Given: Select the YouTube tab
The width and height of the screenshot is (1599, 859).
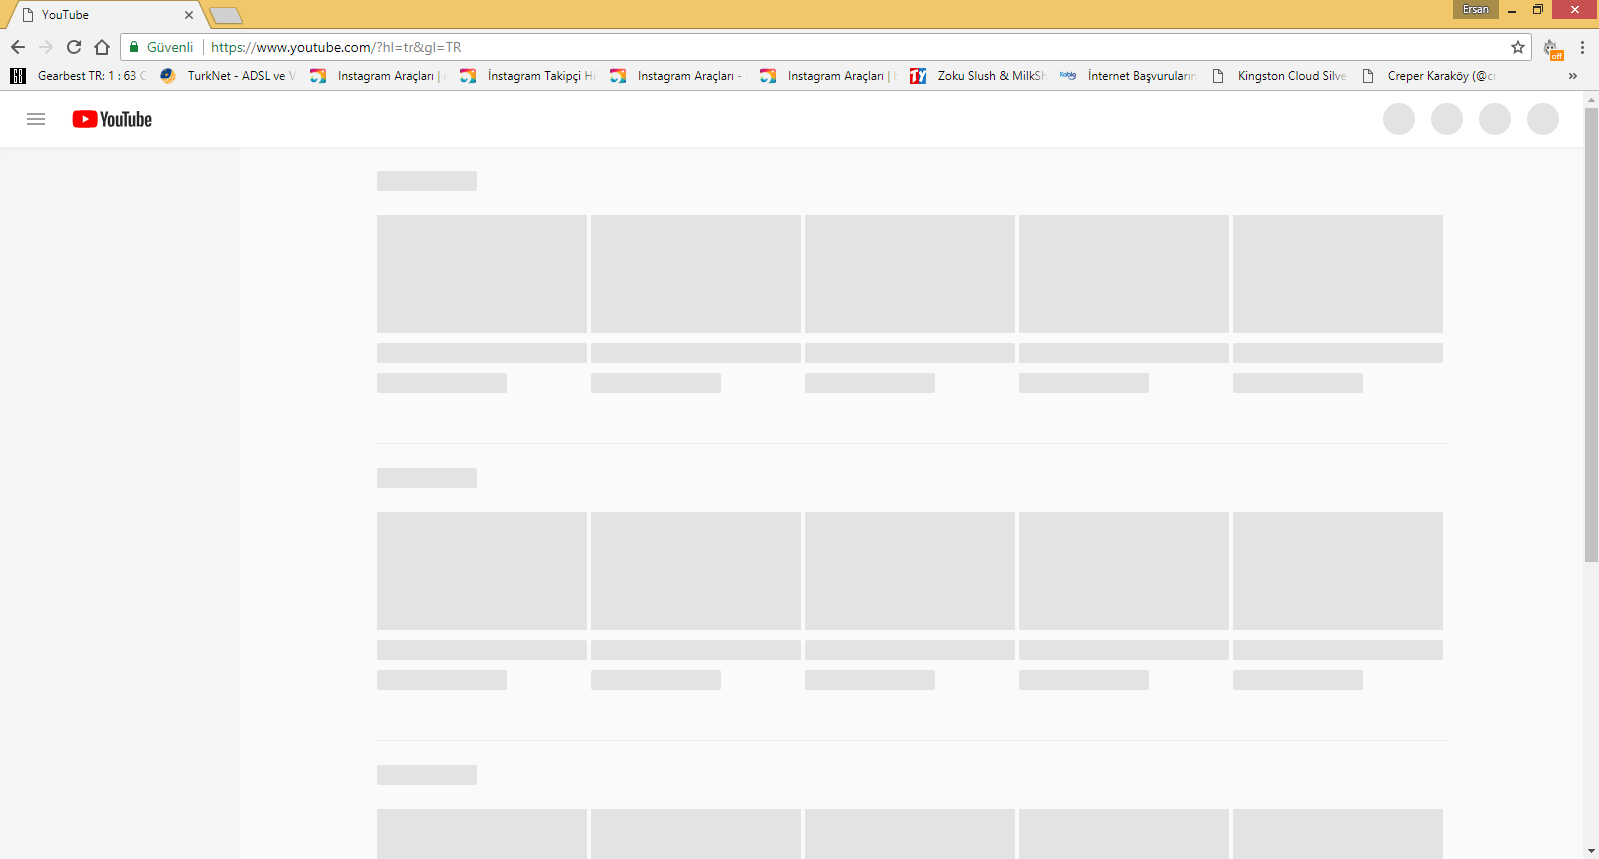Looking at the screenshot, I should [106, 15].
